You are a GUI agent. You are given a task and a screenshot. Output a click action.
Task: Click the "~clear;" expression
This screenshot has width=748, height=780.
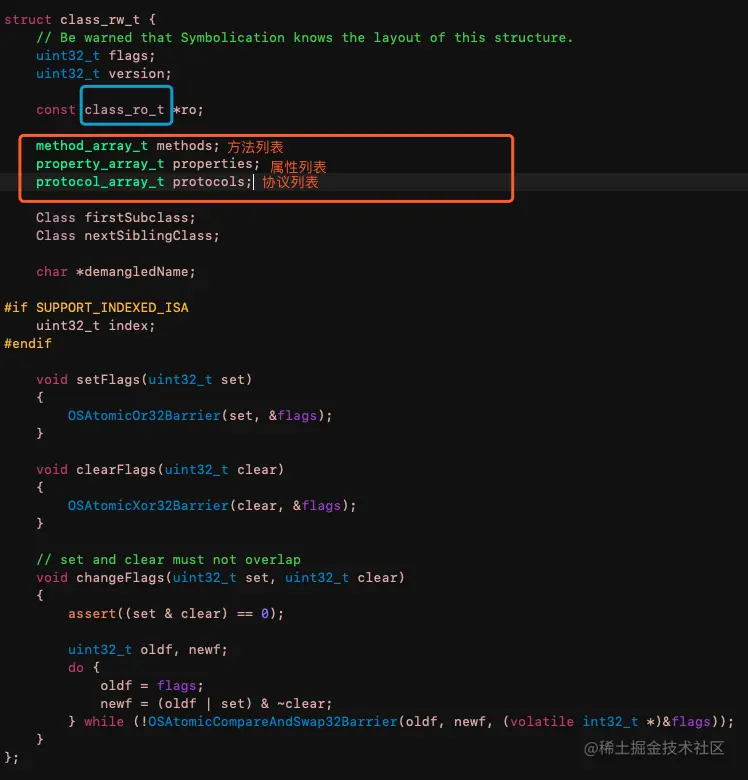pyautogui.click(x=304, y=703)
